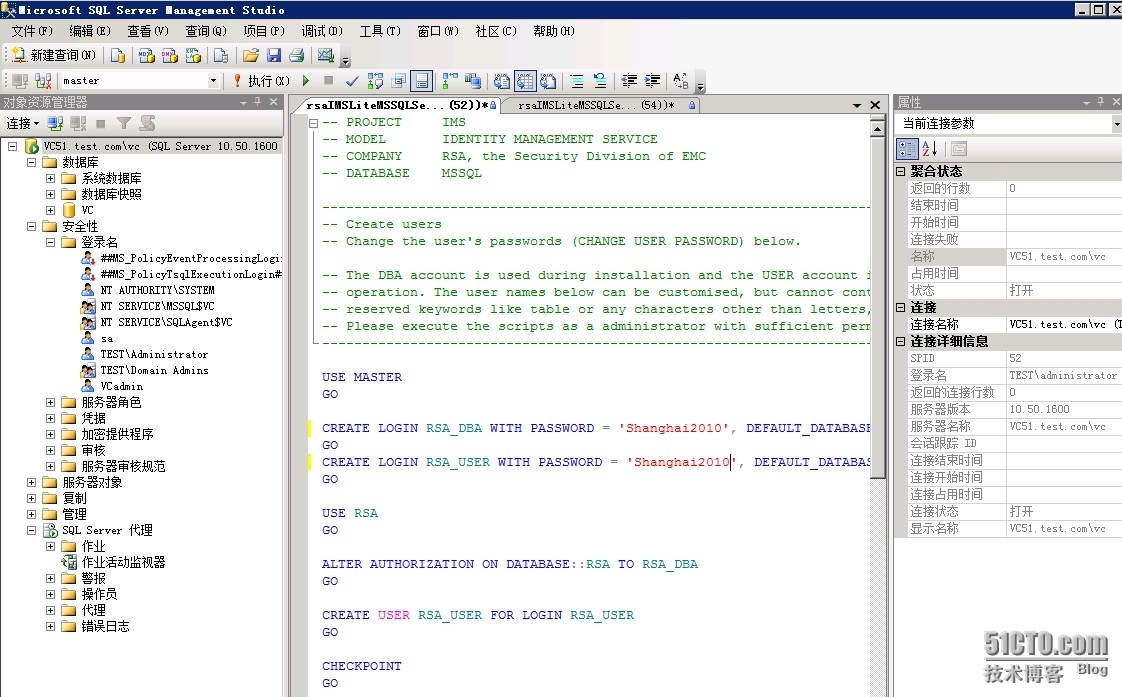Click the 服务器版本 property row
The height and width of the screenshot is (697, 1122).
tap(1013, 409)
